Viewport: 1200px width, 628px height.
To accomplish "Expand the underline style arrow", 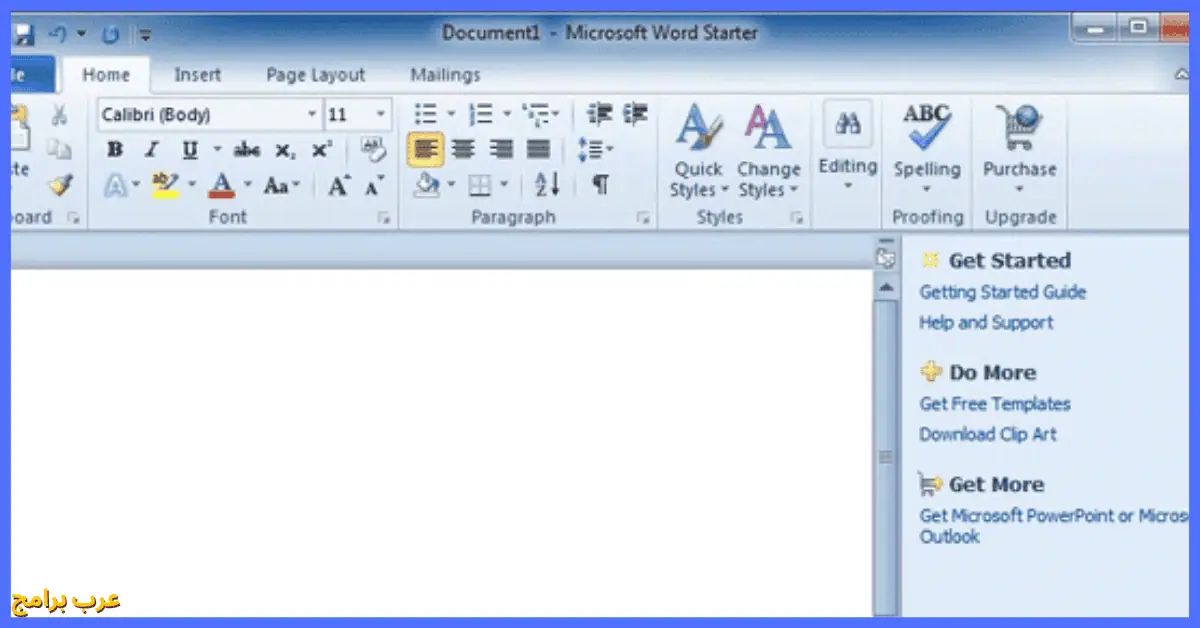I will click(217, 150).
